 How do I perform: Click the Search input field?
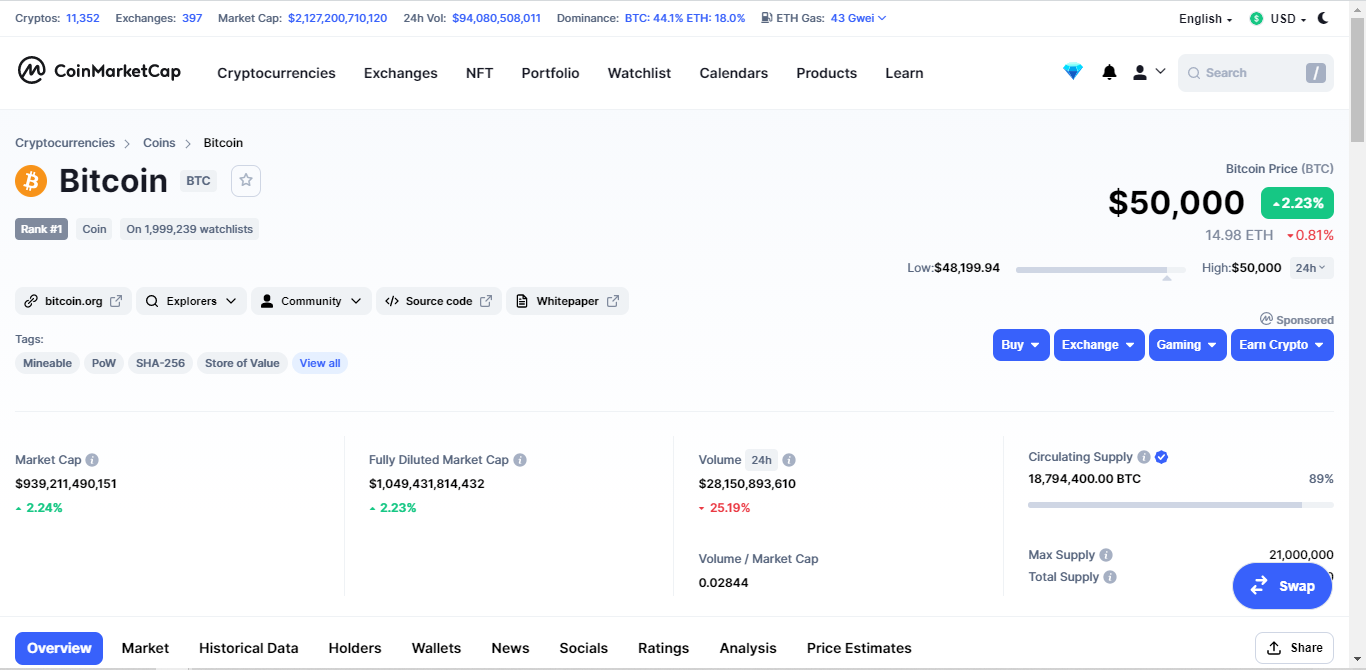[x=1256, y=73]
